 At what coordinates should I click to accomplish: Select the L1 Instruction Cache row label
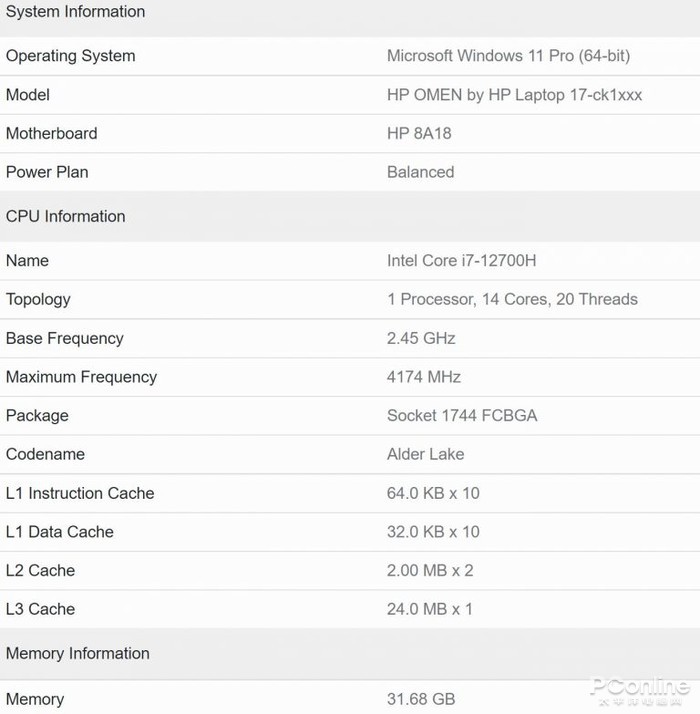click(80, 493)
